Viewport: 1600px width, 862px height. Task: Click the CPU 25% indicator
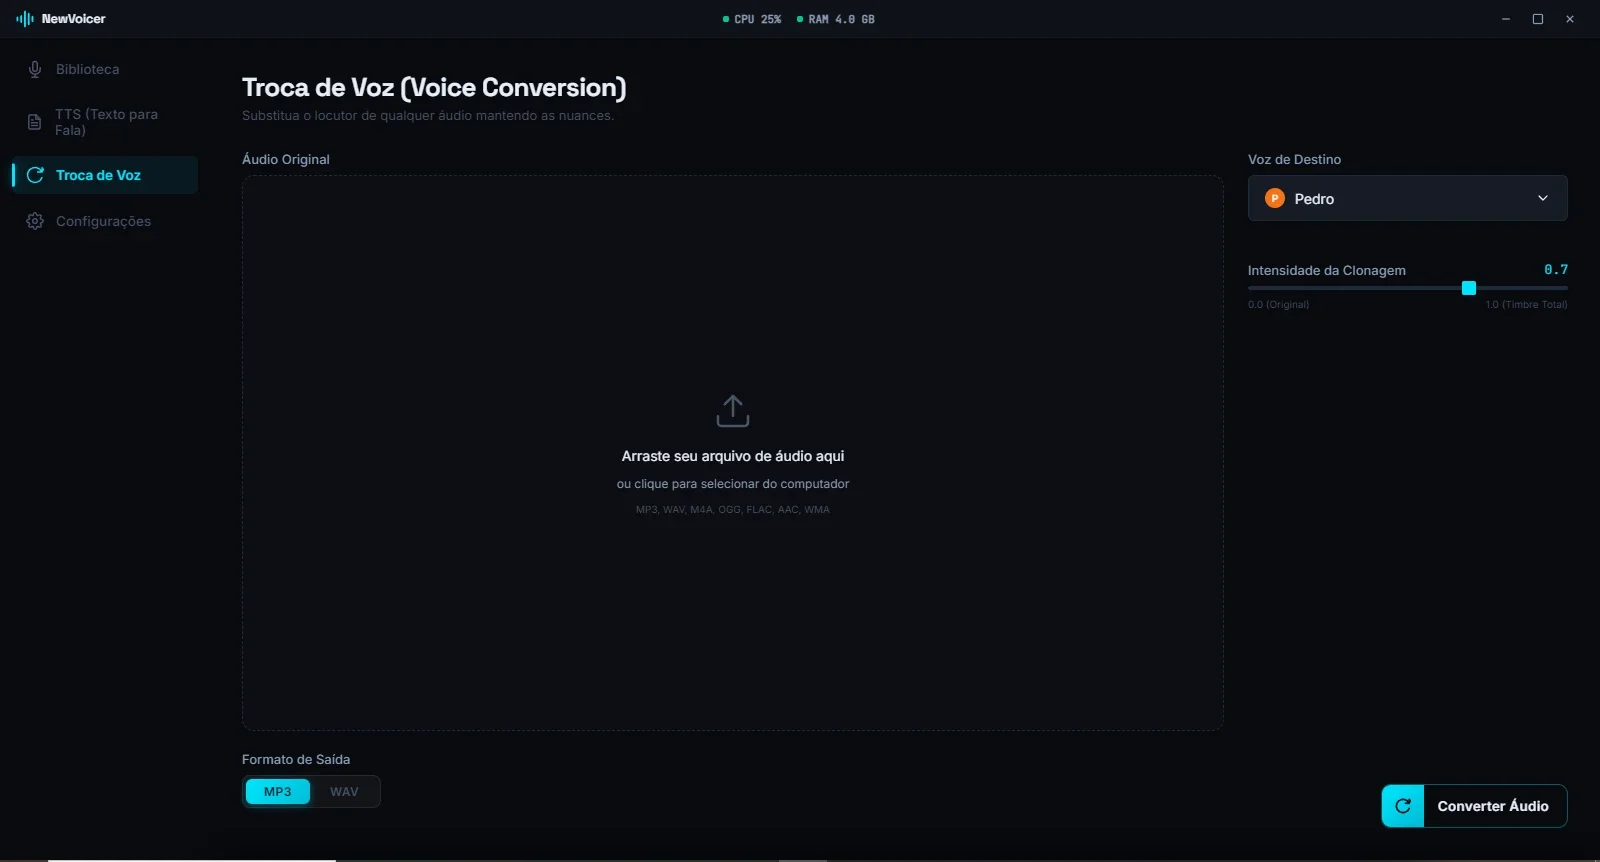coord(752,19)
